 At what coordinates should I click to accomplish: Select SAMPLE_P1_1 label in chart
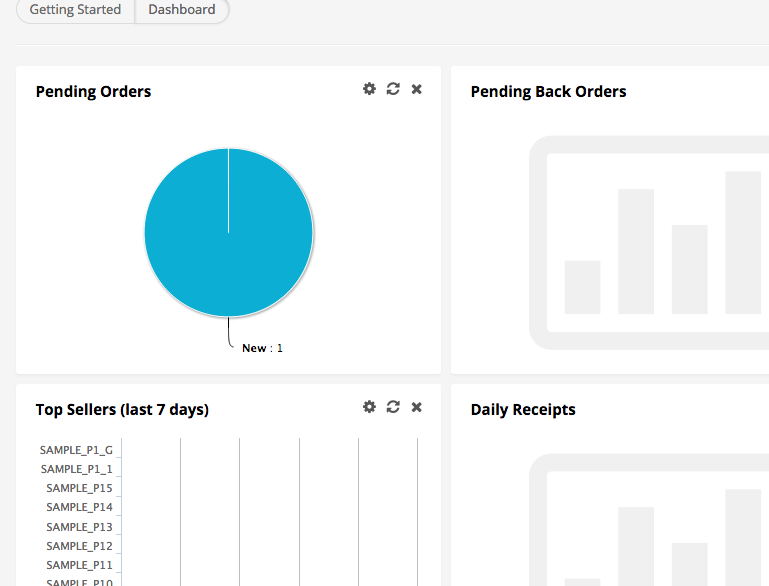[x=77, y=469]
